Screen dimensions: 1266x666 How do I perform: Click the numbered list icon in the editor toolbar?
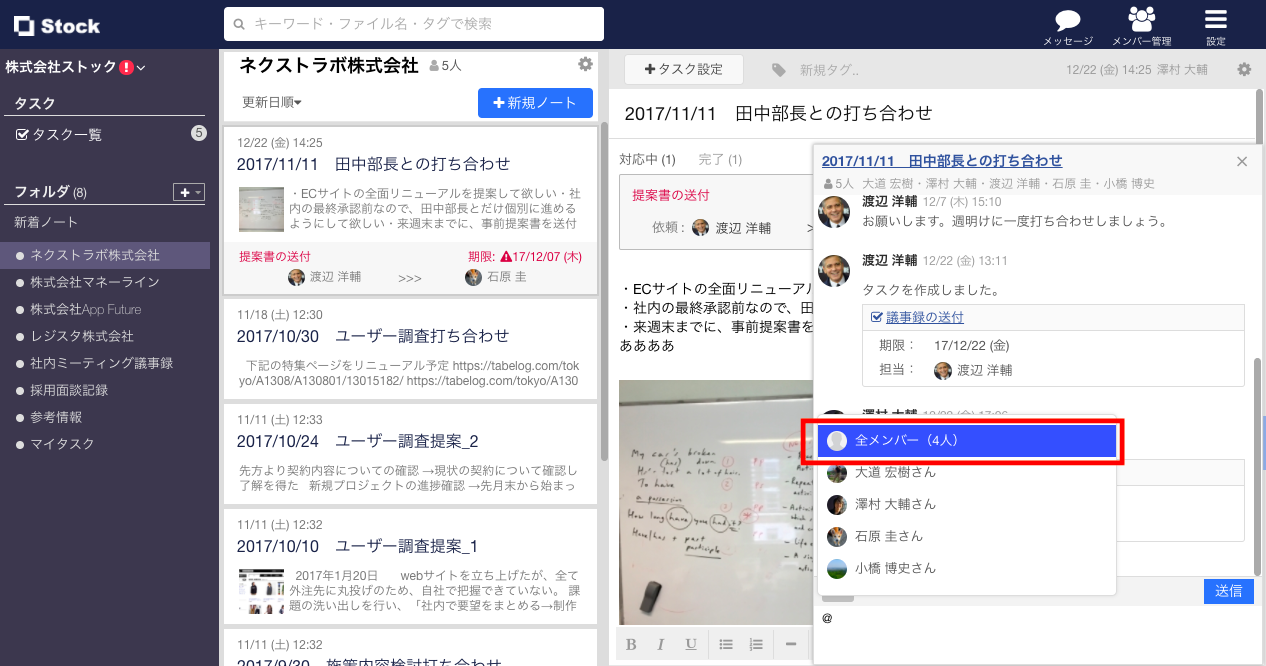click(756, 644)
